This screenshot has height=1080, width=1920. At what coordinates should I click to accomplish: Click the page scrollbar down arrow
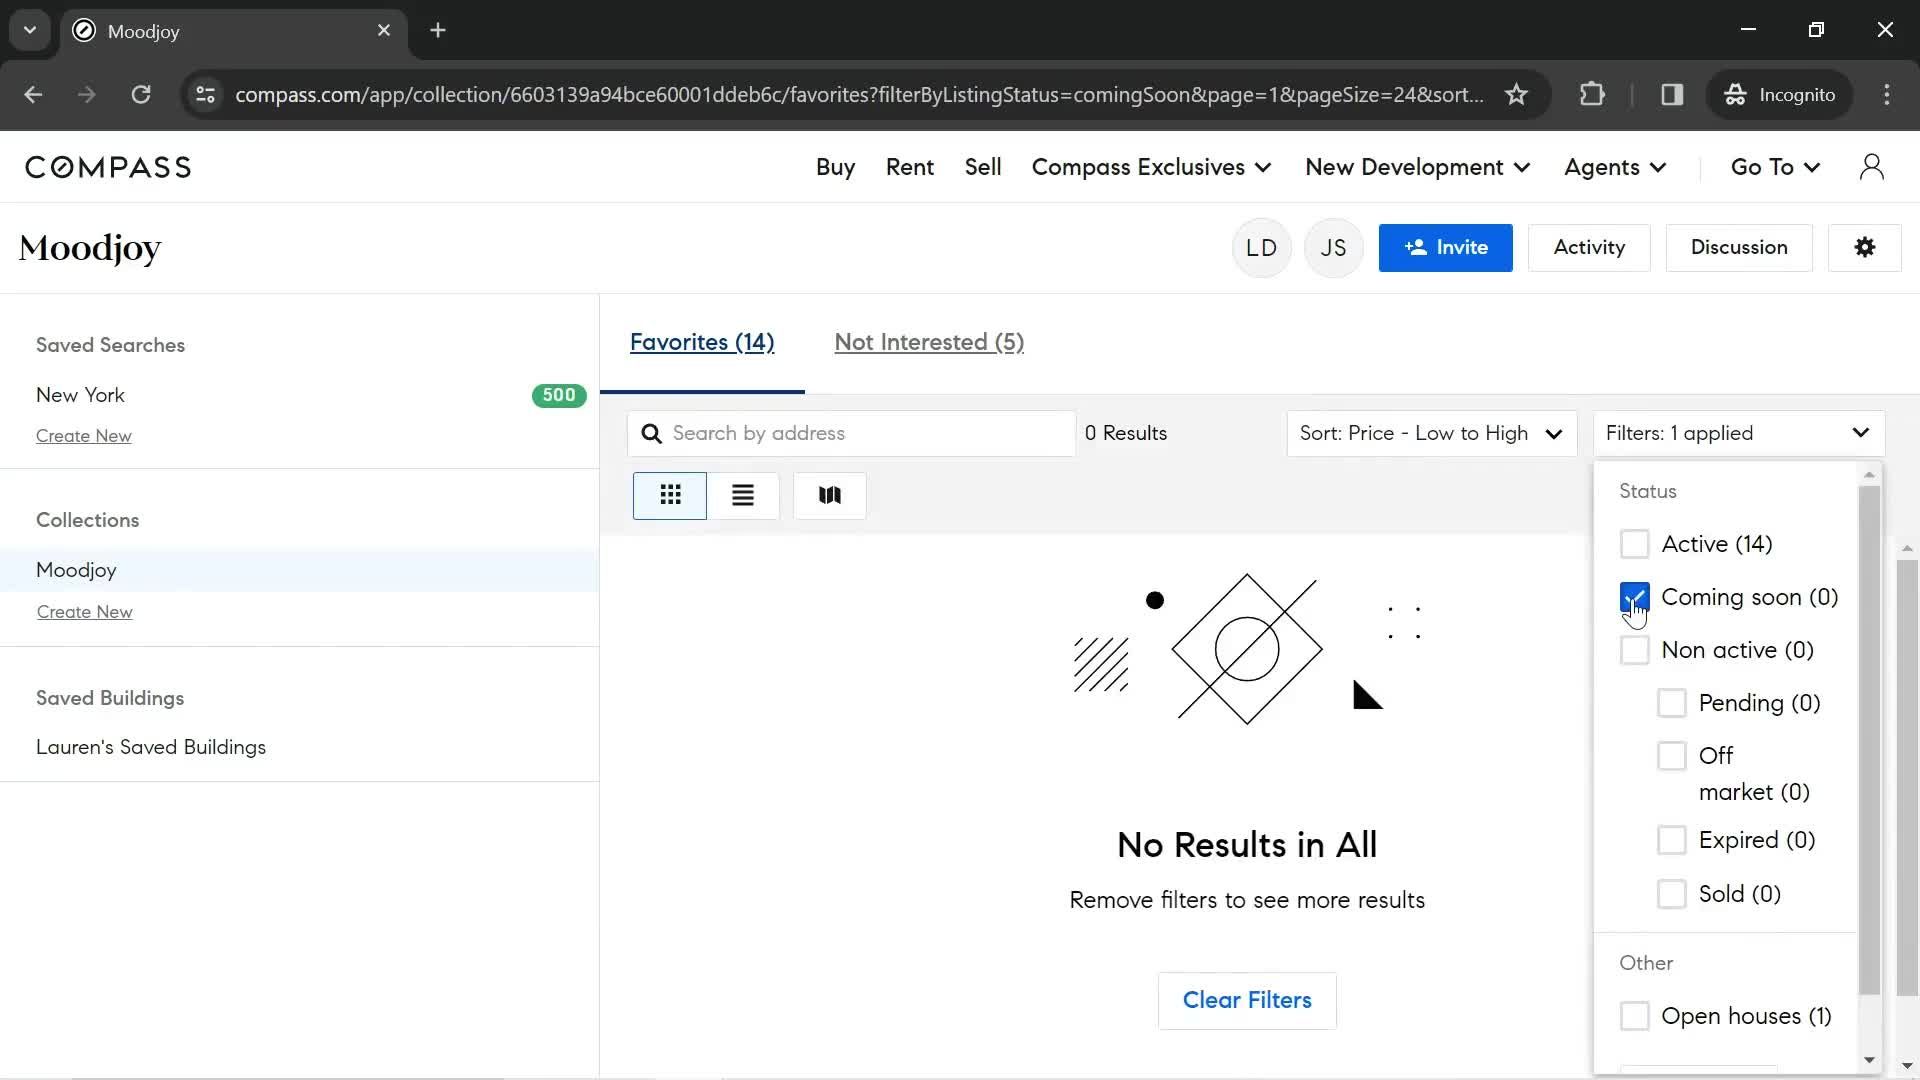click(x=1907, y=1066)
